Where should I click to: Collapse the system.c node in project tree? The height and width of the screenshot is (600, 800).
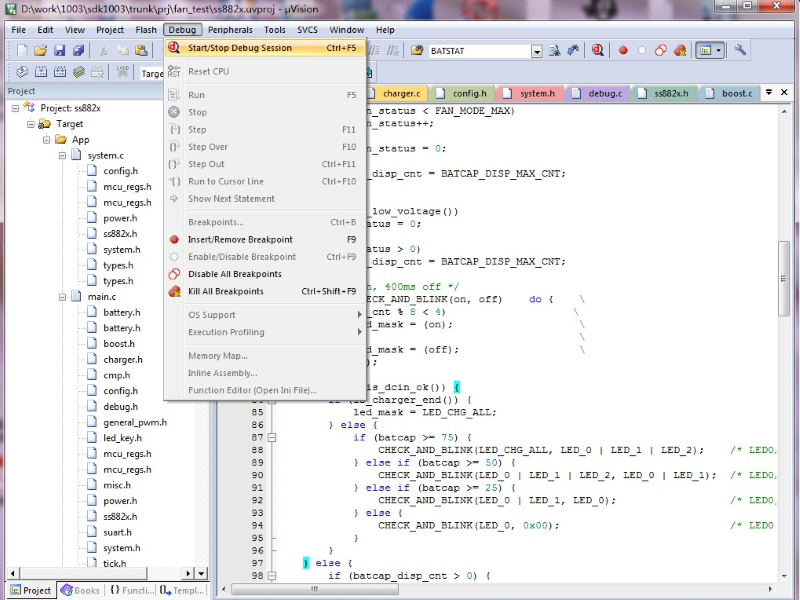[62, 156]
